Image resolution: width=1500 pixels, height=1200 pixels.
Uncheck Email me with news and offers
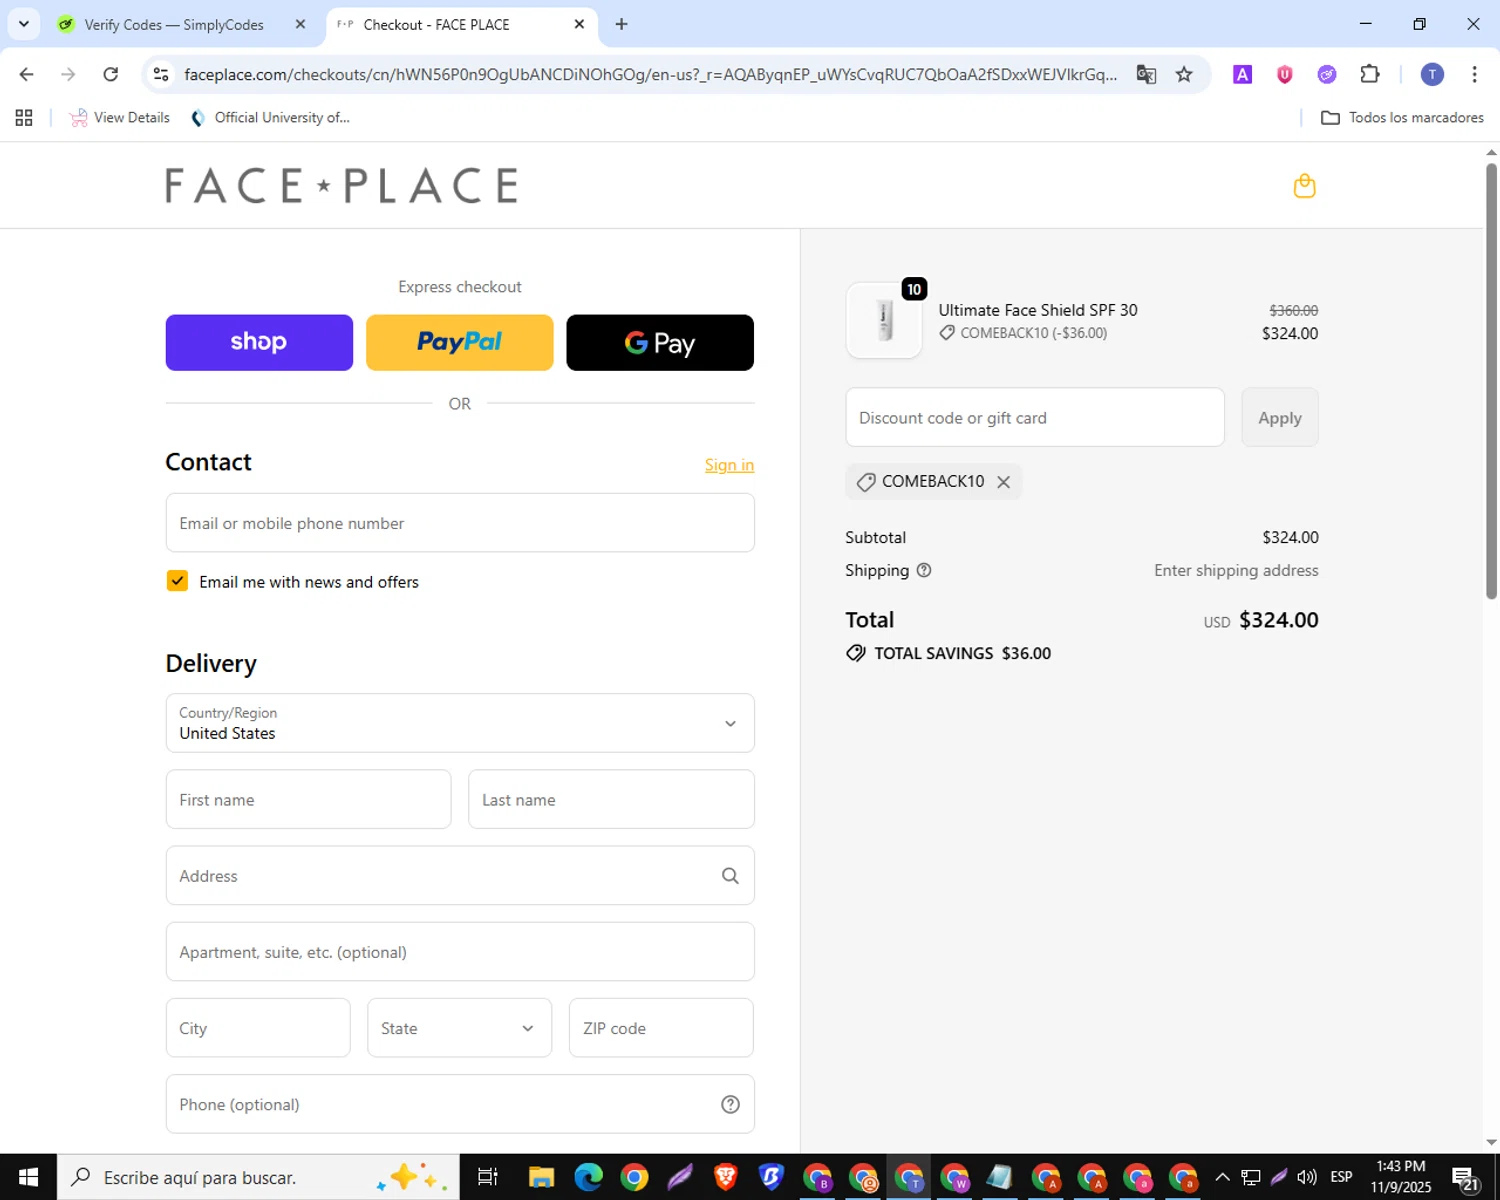177,581
